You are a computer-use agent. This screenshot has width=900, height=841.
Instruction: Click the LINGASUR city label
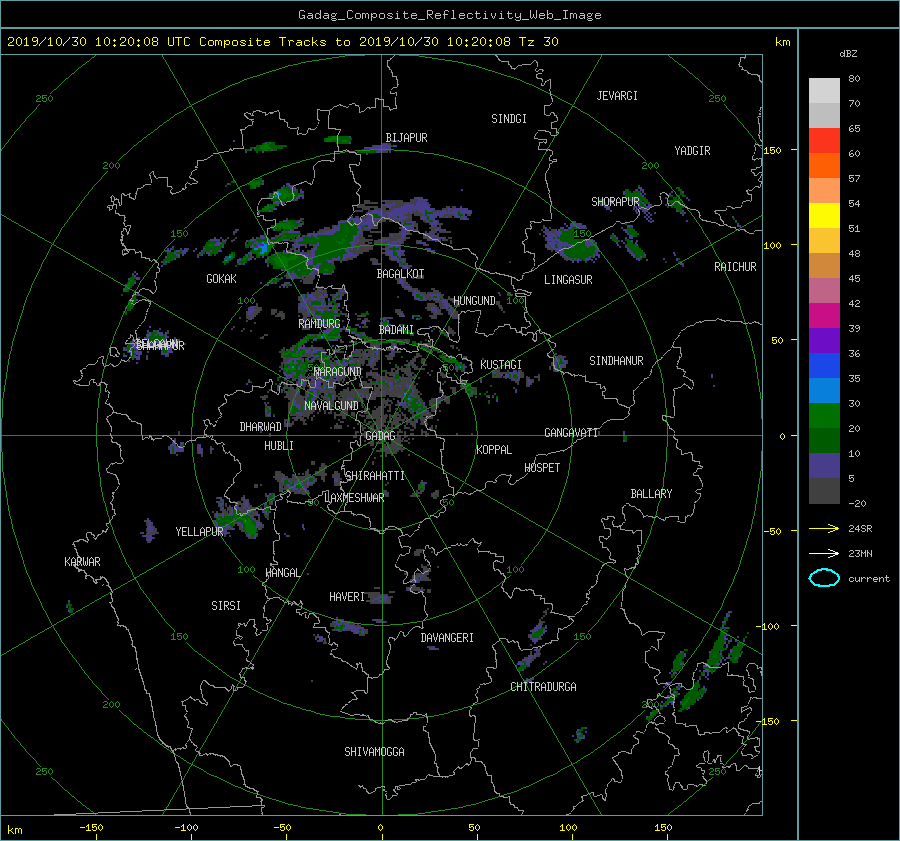point(568,280)
